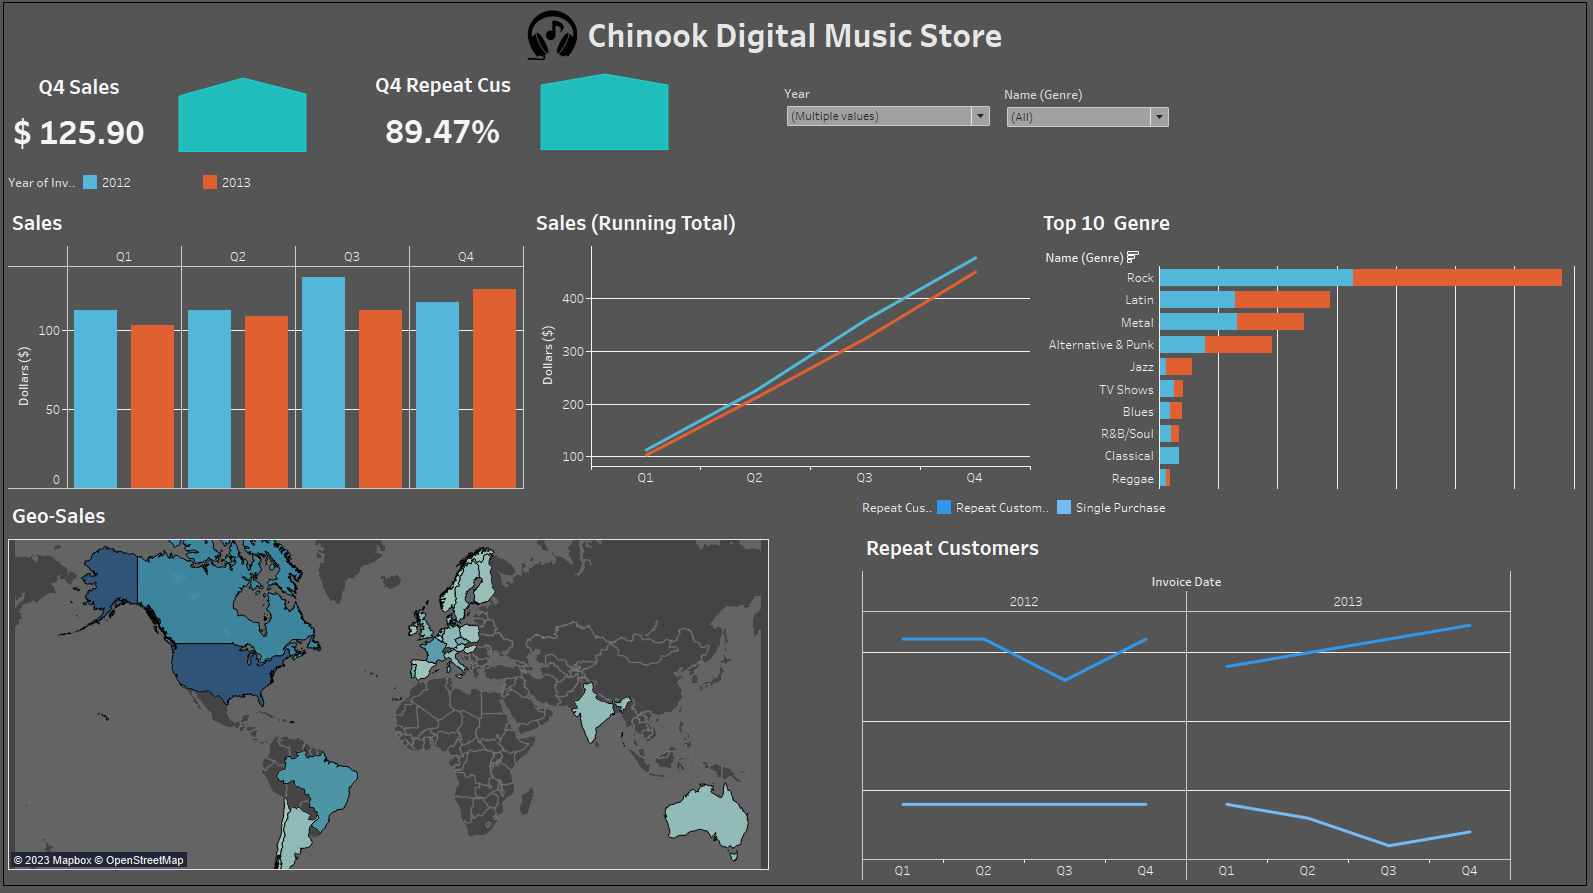Click the 'R&B/Soul' genre label
This screenshot has width=1593, height=893.
tap(1127, 434)
